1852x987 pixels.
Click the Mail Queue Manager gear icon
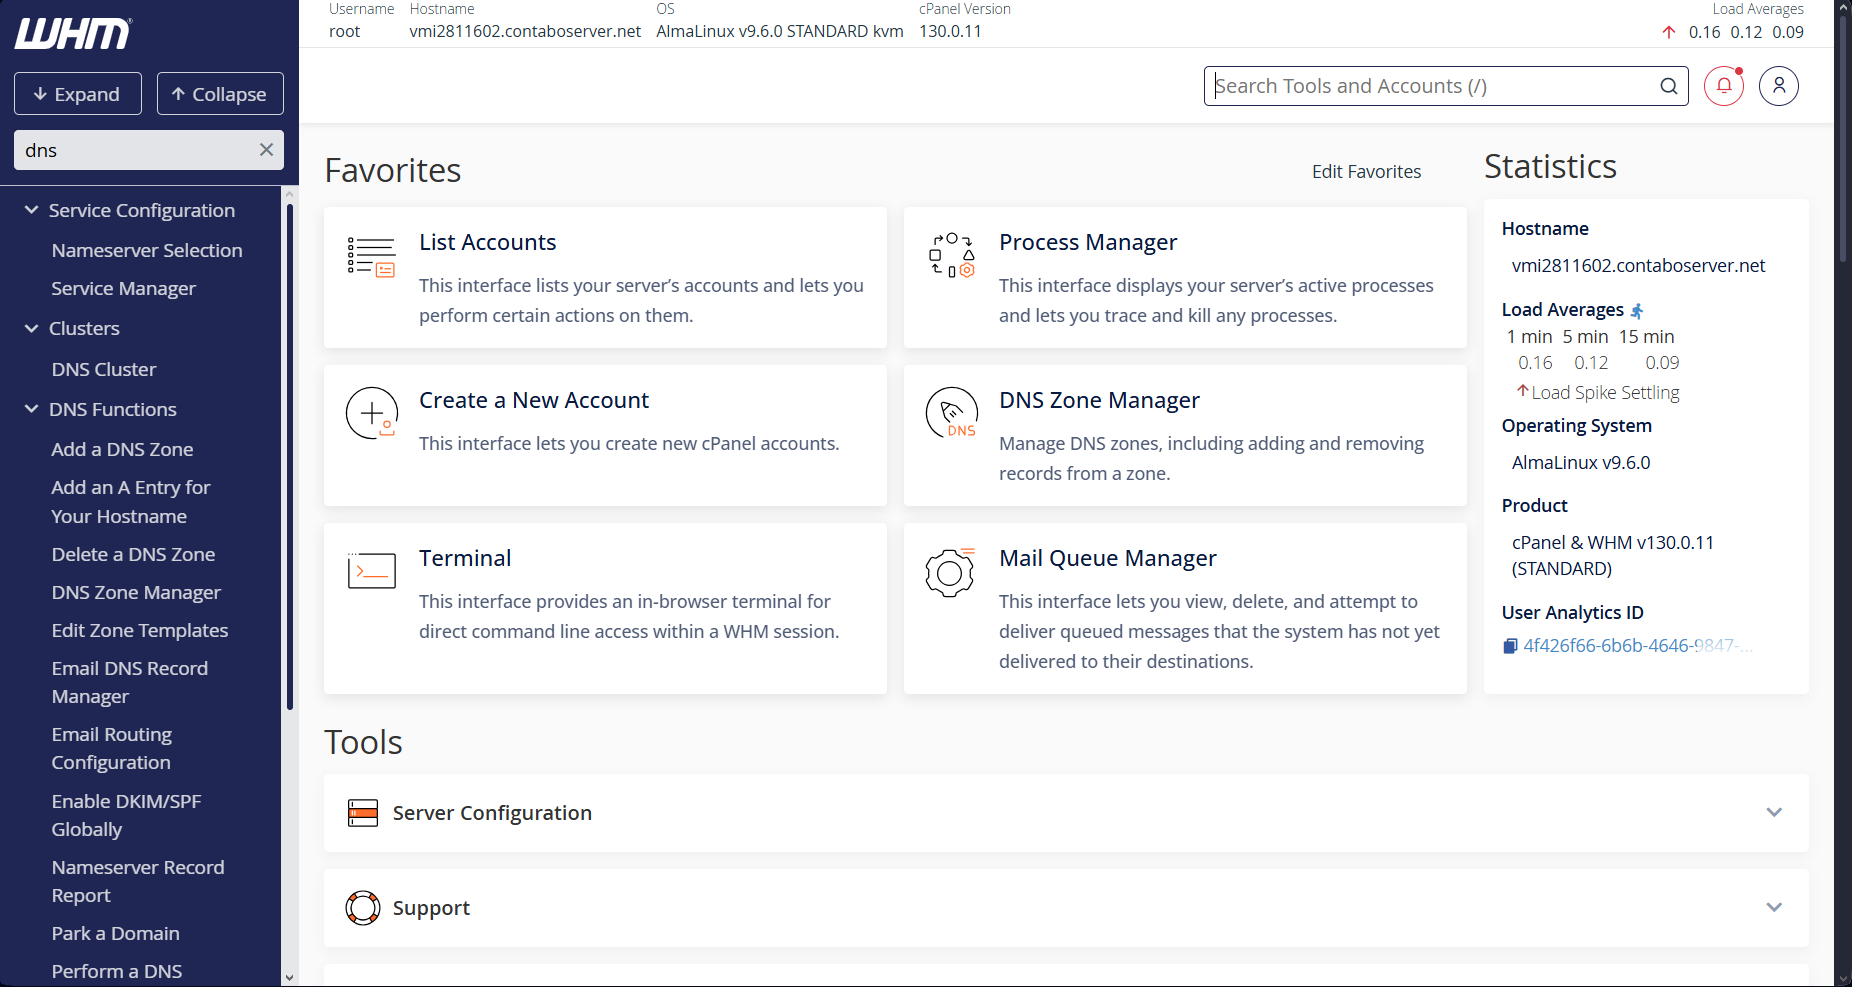pyautogui.click(x=951, y=572)
